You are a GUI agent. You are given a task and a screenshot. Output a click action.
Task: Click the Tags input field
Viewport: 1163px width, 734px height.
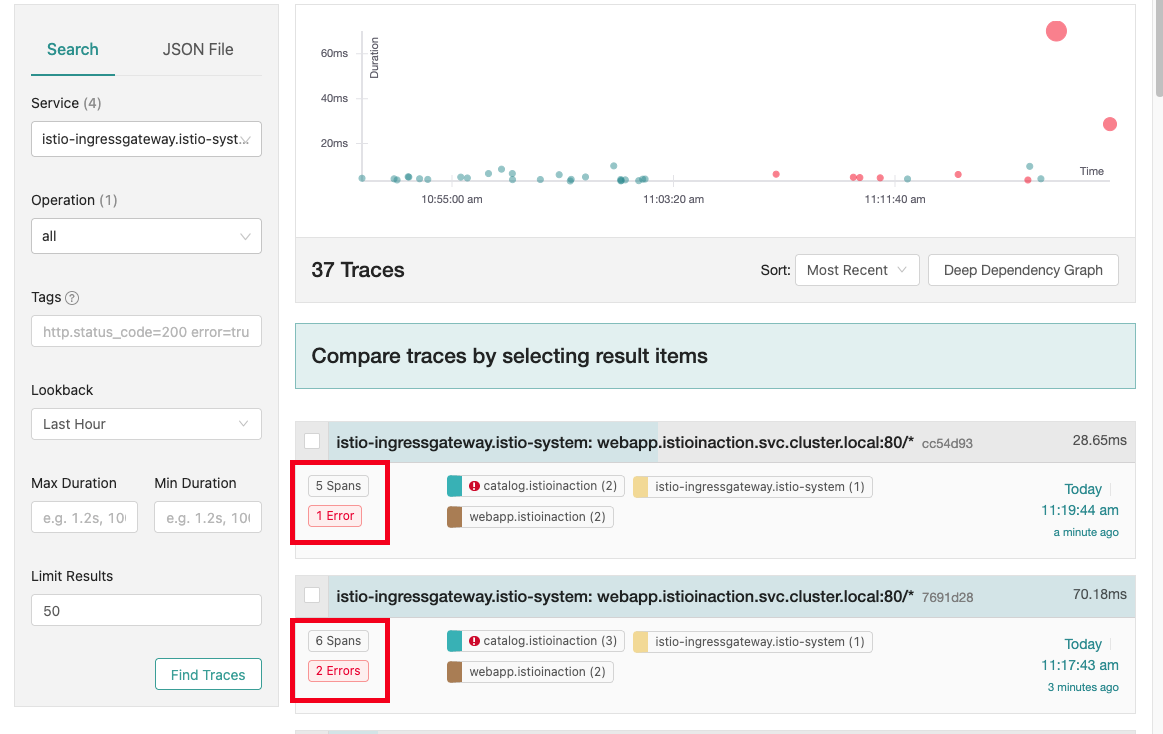[x=146, y=331]
